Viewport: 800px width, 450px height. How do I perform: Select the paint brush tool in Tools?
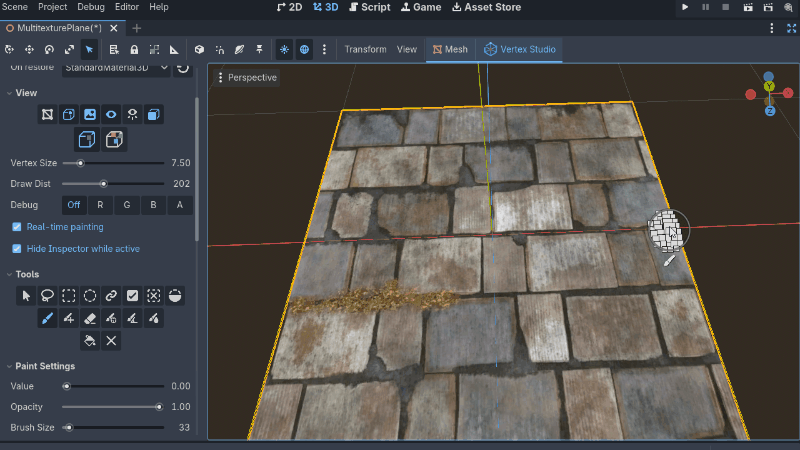(47, 318)
